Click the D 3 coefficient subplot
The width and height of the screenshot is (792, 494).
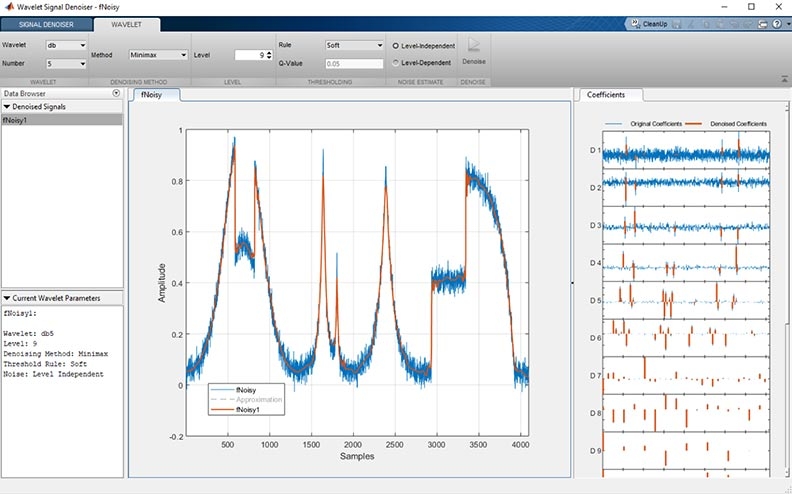pyautogui.click(x=686, y=225)
